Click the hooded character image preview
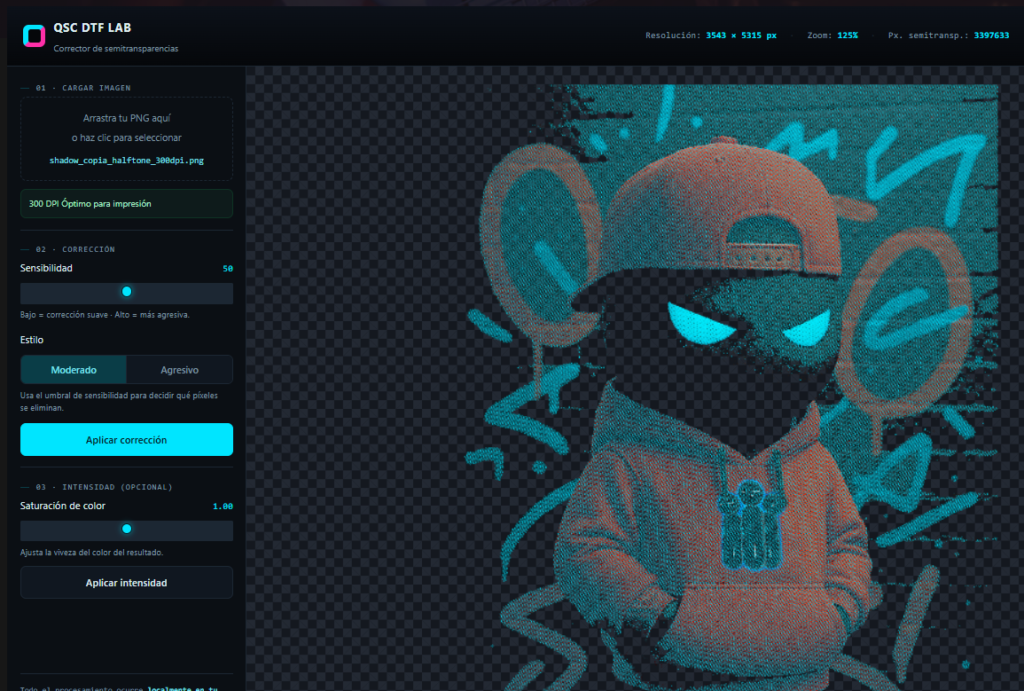The height and width of the screenshot is (691, 1024). point(731,388)
